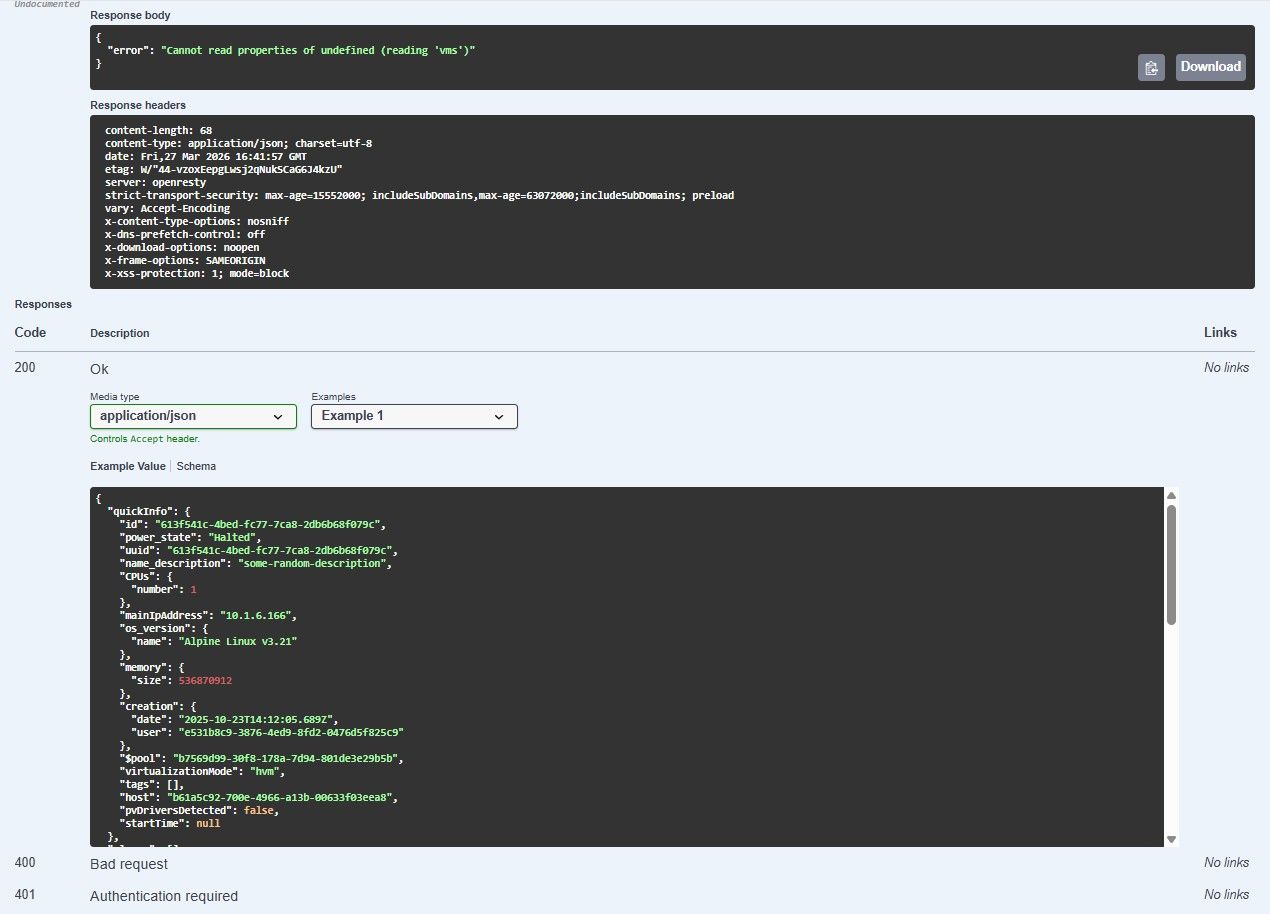Open the Media type application/json dropdown
Viewport: 1270px width, 914px height.
pyautogui.click(x=192, y=416)
